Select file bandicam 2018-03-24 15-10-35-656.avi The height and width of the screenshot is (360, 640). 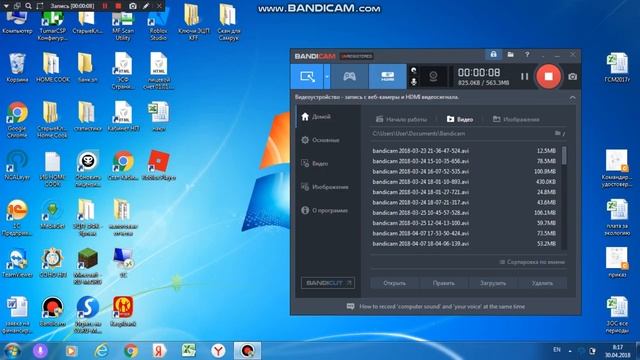tap(464, 161)
